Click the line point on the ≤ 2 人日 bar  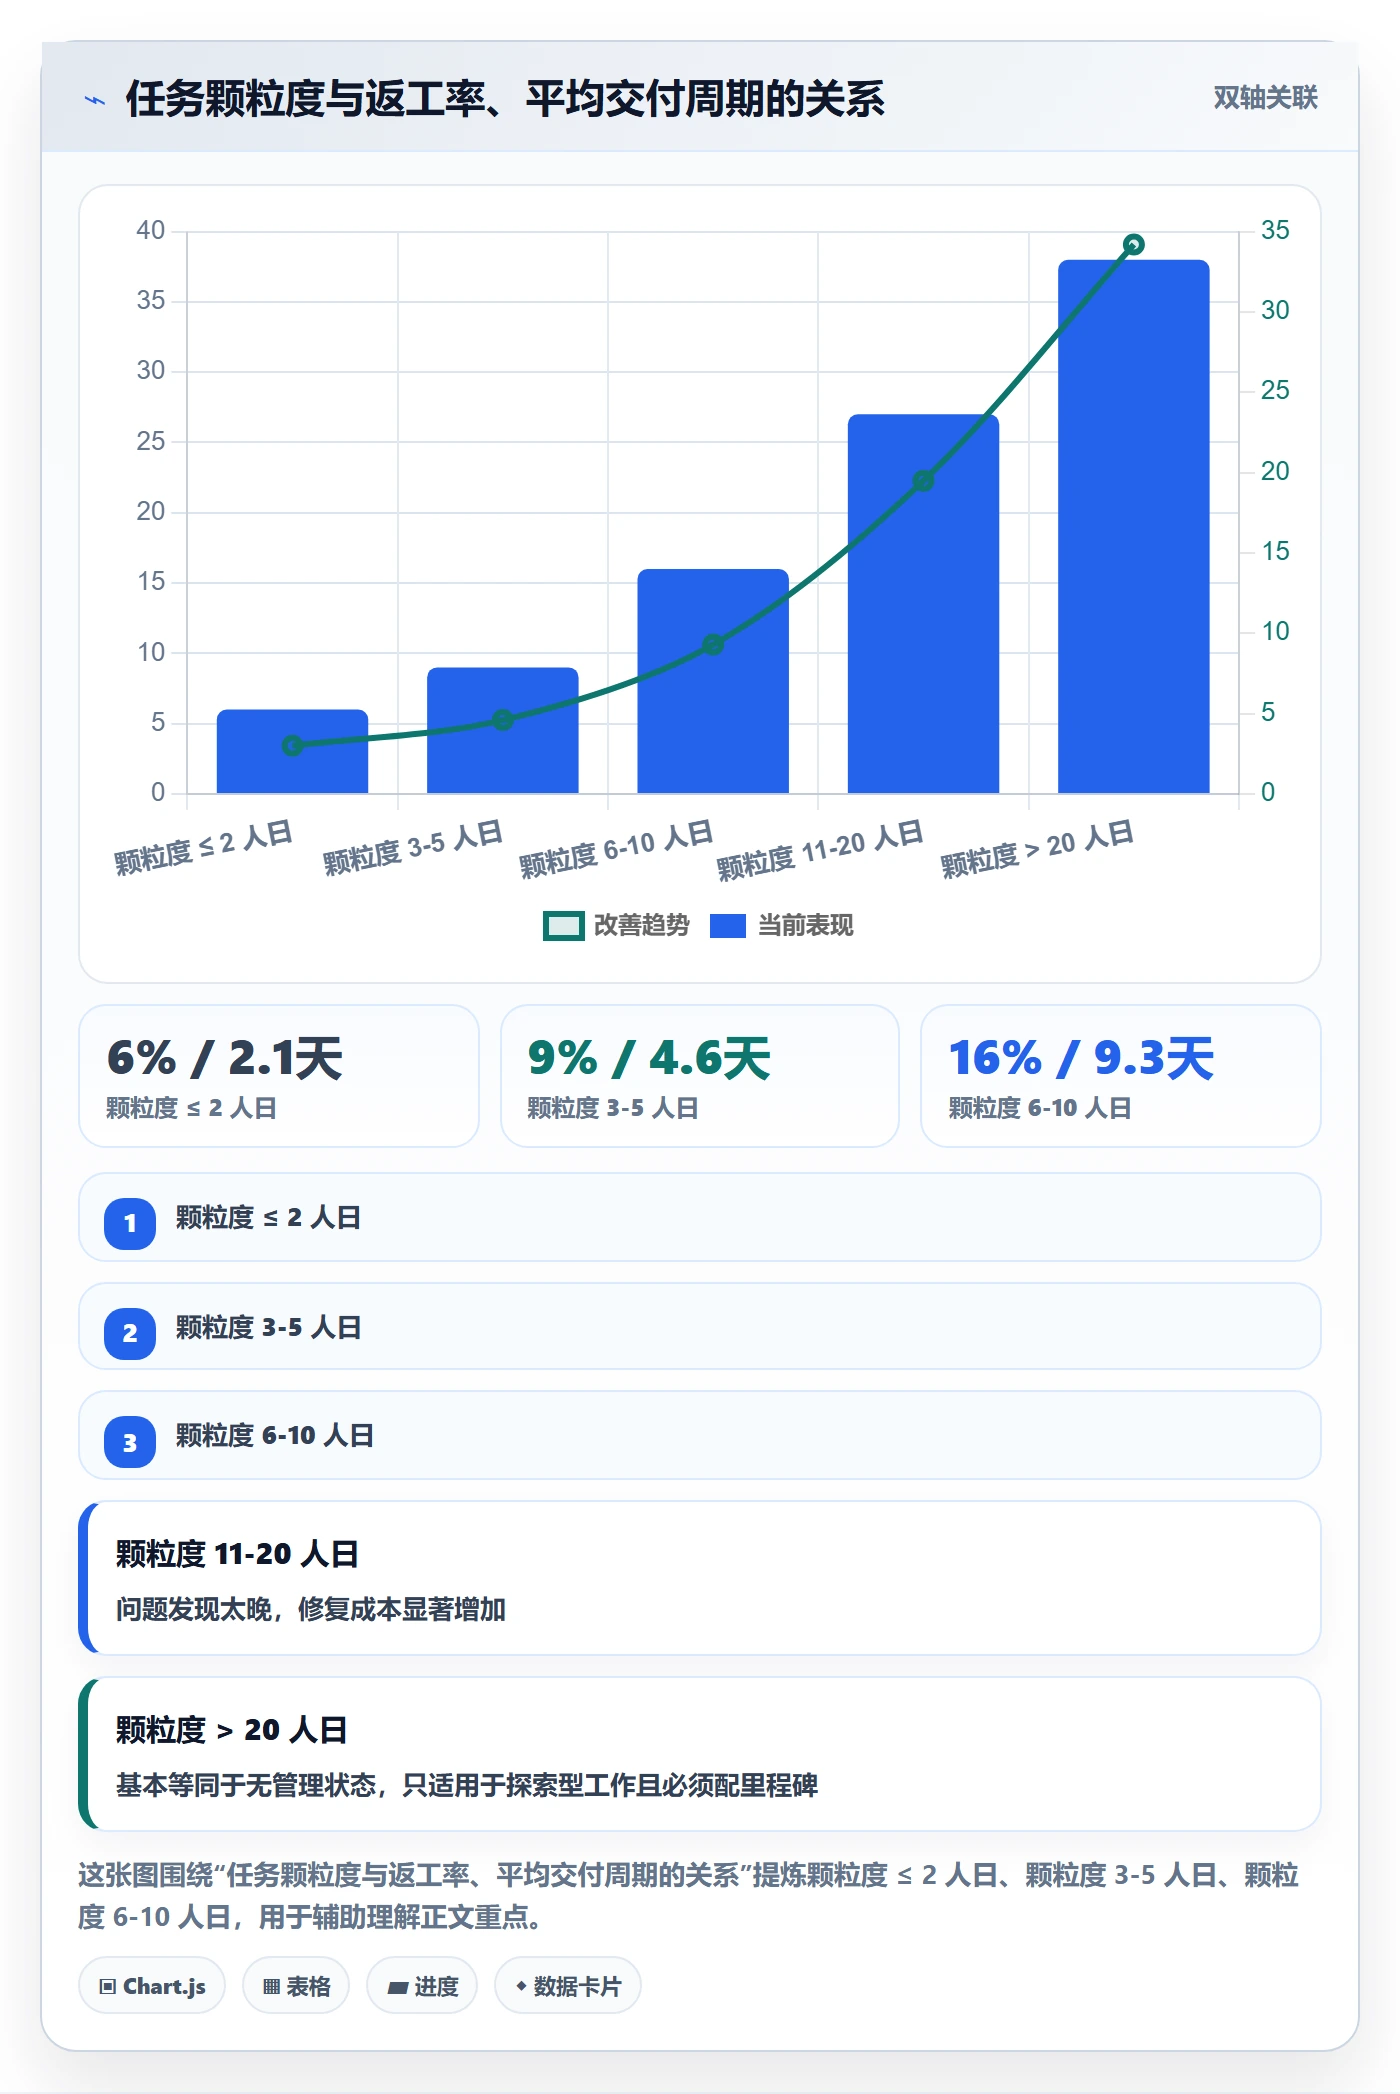pos(292,745)
